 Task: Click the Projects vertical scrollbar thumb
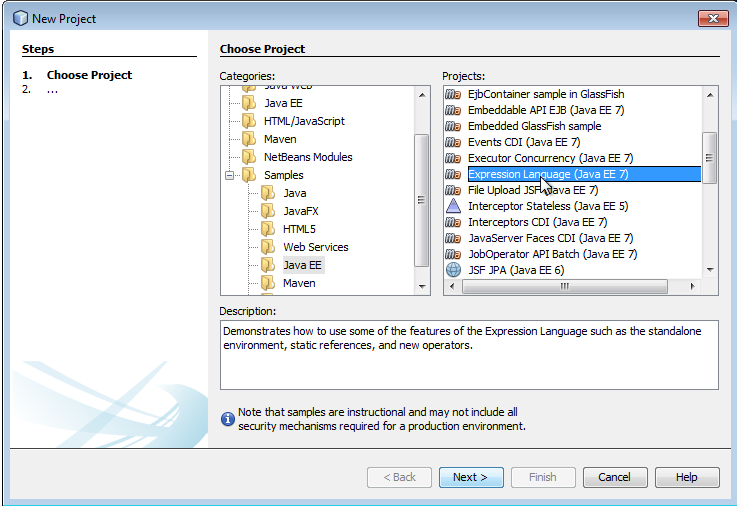(x=709, y=157)
